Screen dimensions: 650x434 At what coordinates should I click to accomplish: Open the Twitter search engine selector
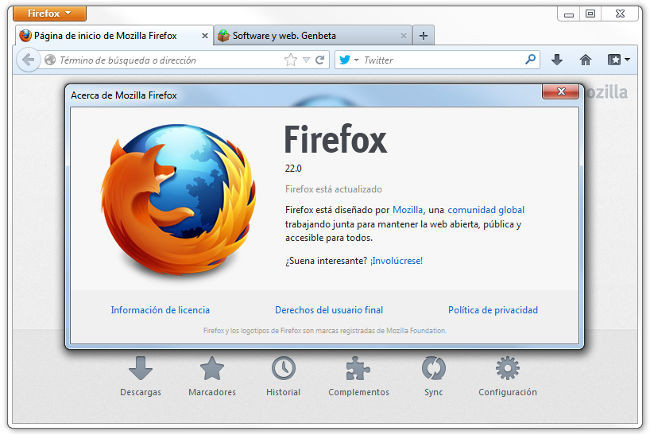click(349, 60)
